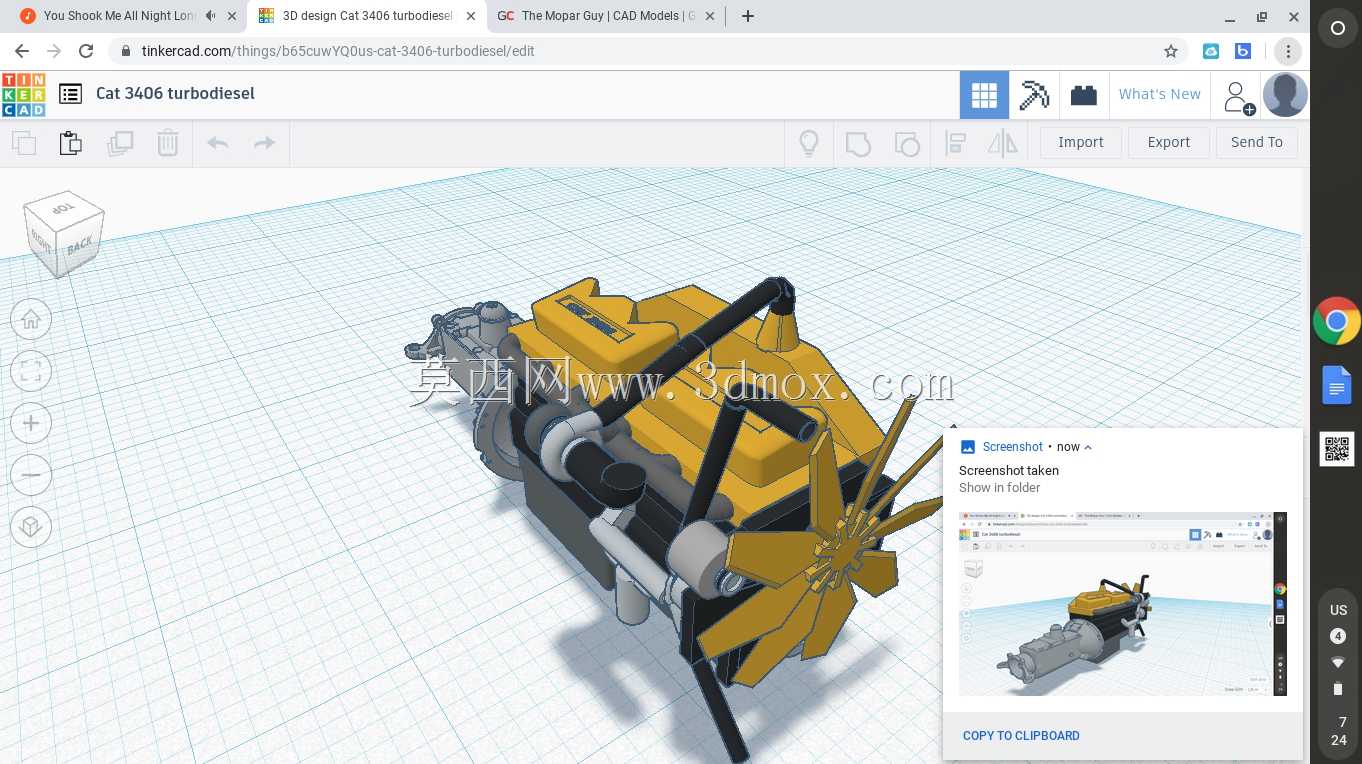Click the Copy tool icon
Screen dimensions: 1362x764
(x=24, y=143)
